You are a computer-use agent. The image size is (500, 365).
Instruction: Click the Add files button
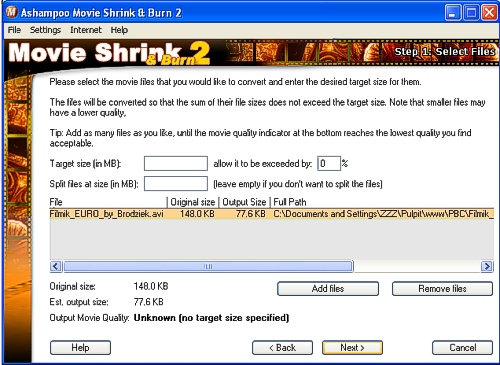coord(328,289)
